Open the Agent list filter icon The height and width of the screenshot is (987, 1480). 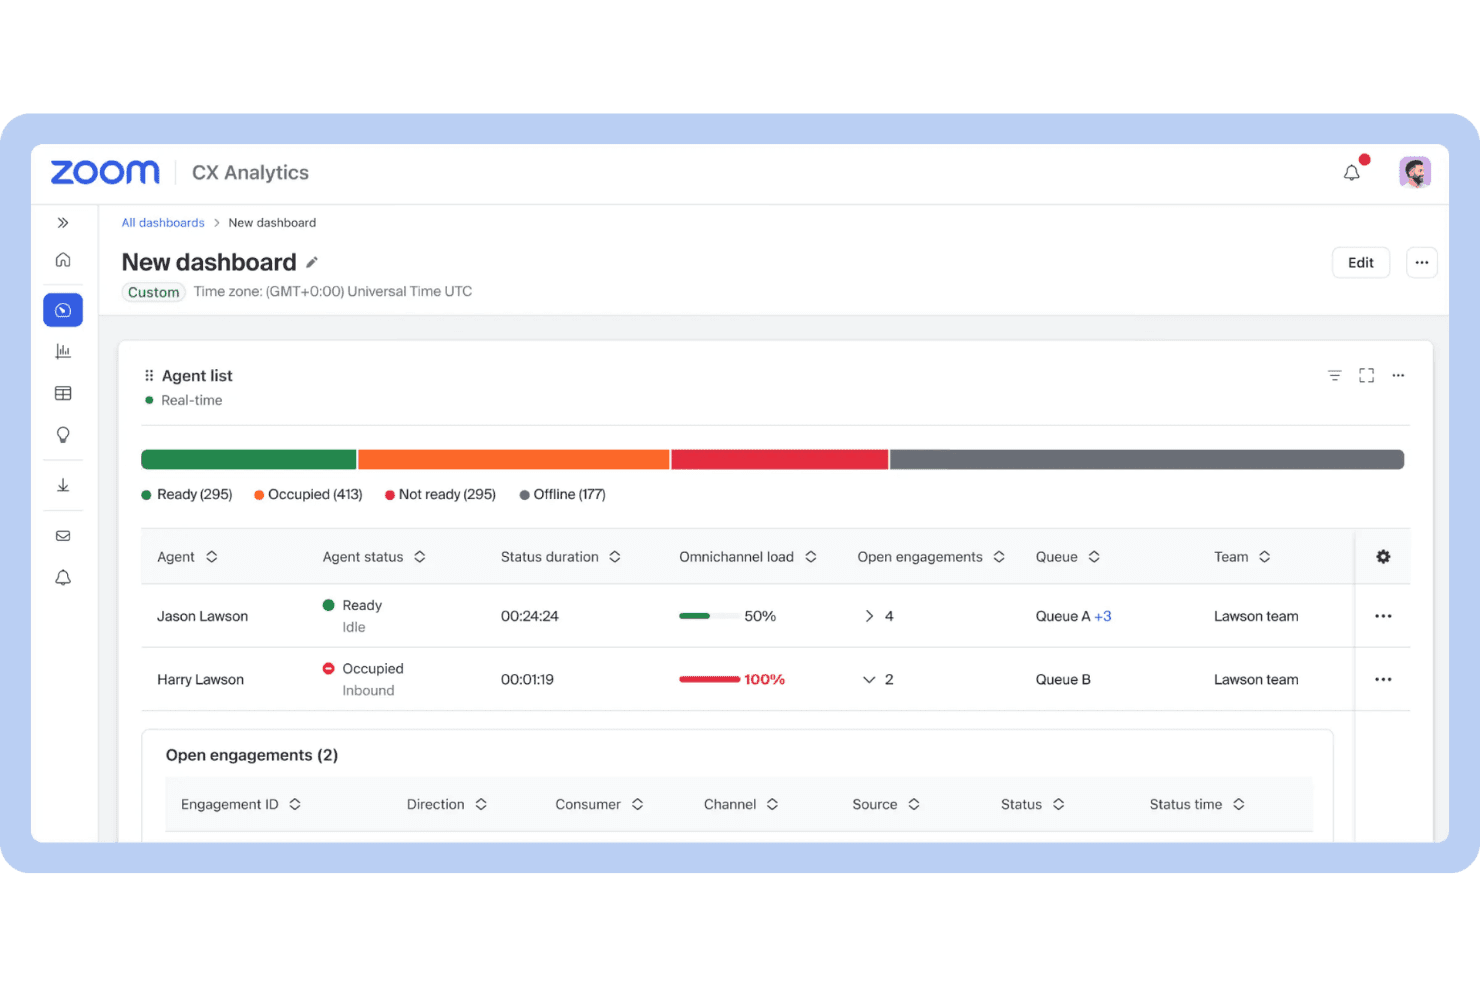pos(1335,376)
